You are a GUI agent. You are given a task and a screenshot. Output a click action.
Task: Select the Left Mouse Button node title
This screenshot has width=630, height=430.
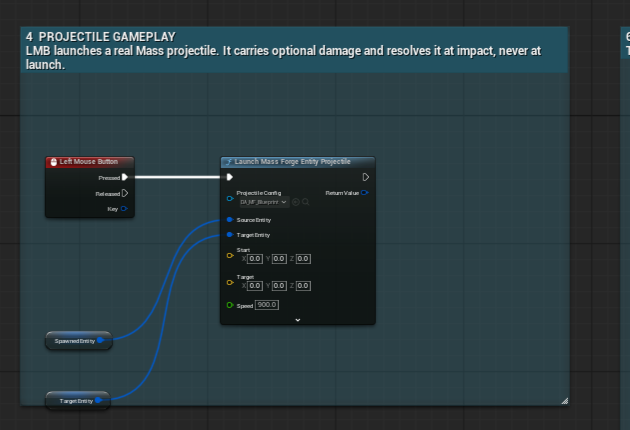click(x=89, y=162)
